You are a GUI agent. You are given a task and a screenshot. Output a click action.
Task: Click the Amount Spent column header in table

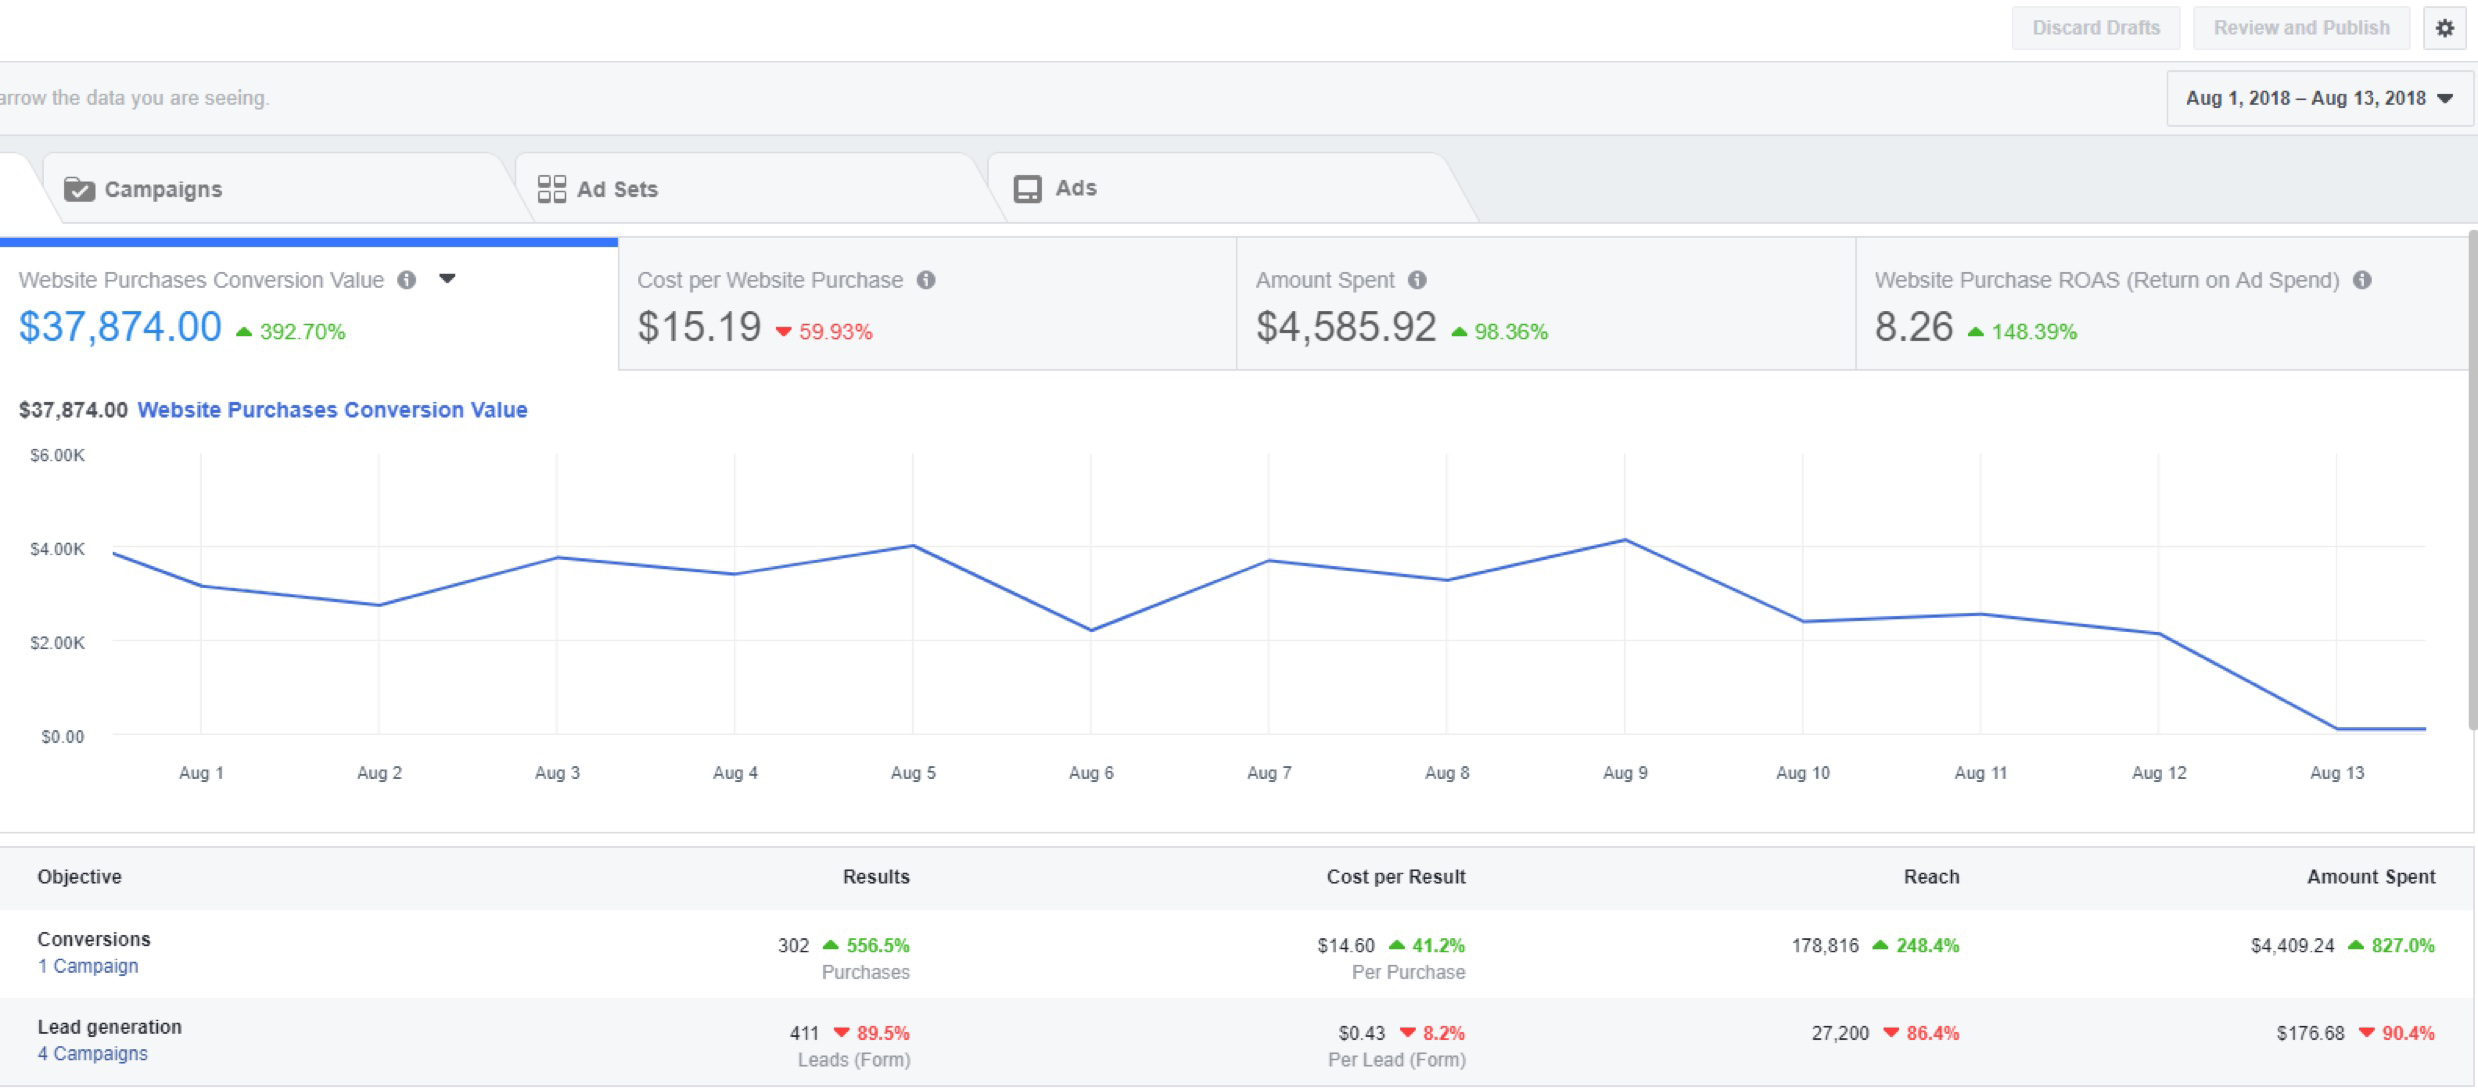2371,877
